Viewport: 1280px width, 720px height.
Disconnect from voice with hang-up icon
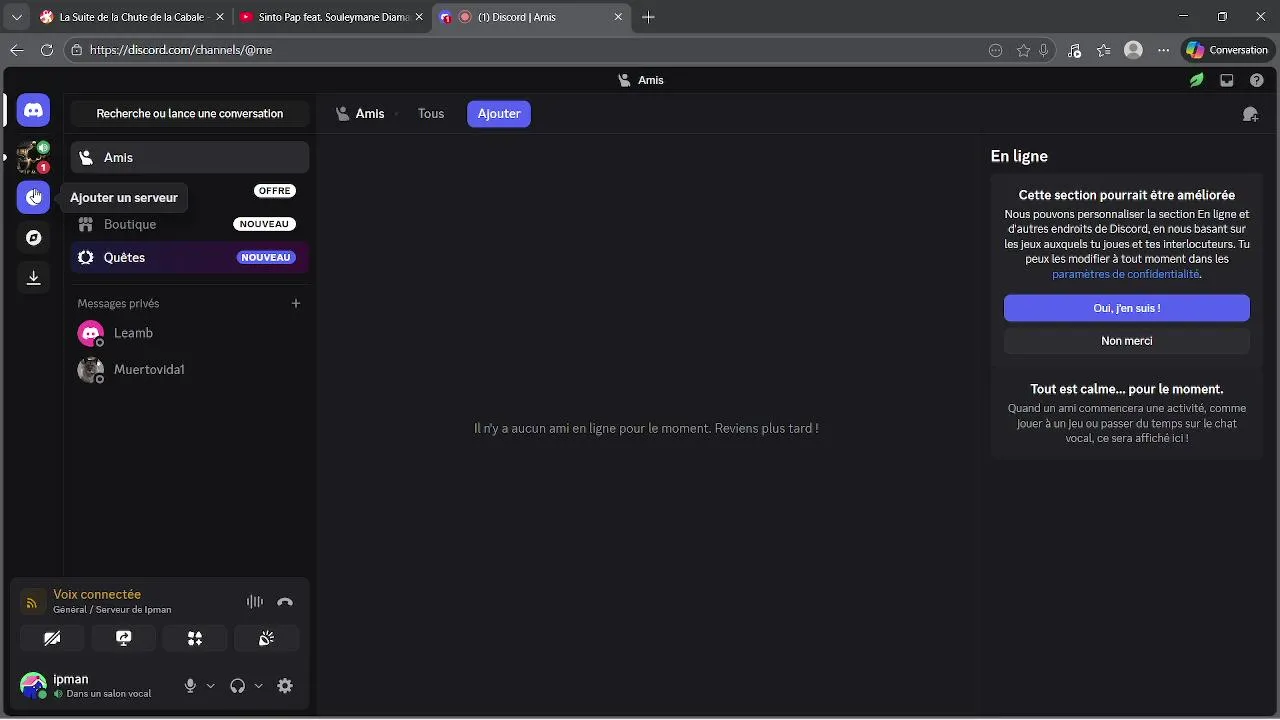[285, 602]
